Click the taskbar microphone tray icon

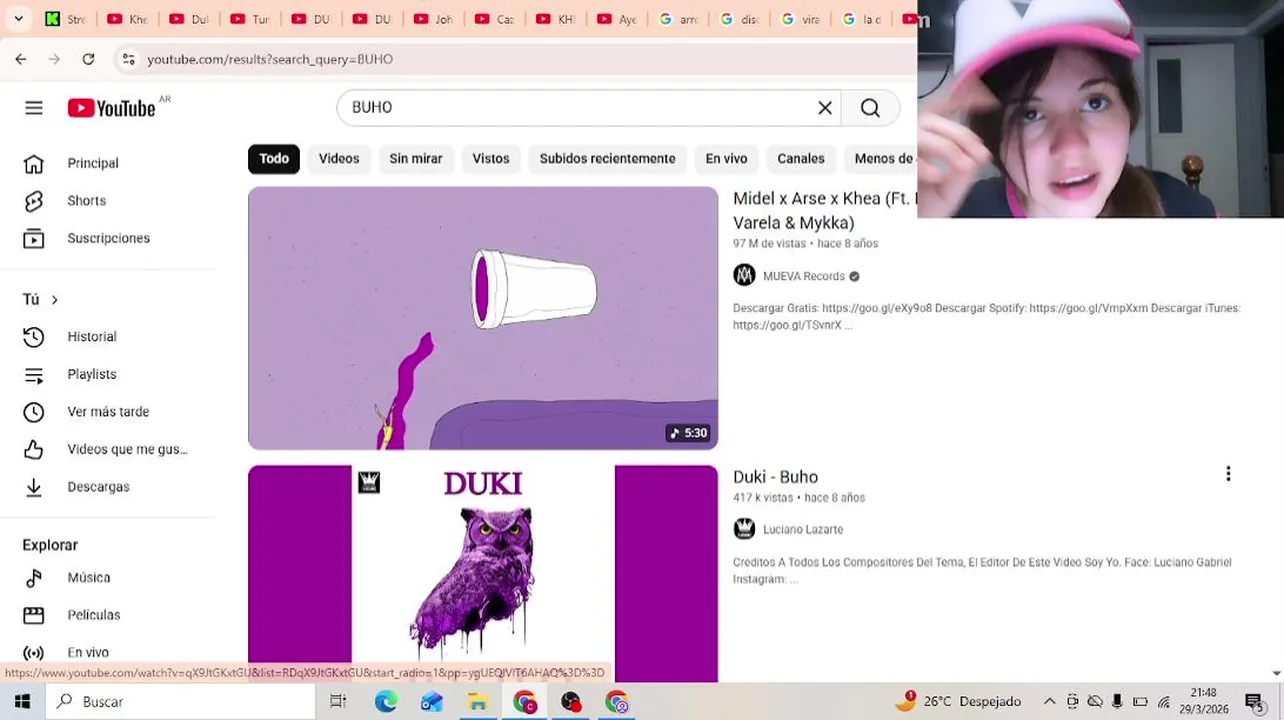coord(1117,702)
